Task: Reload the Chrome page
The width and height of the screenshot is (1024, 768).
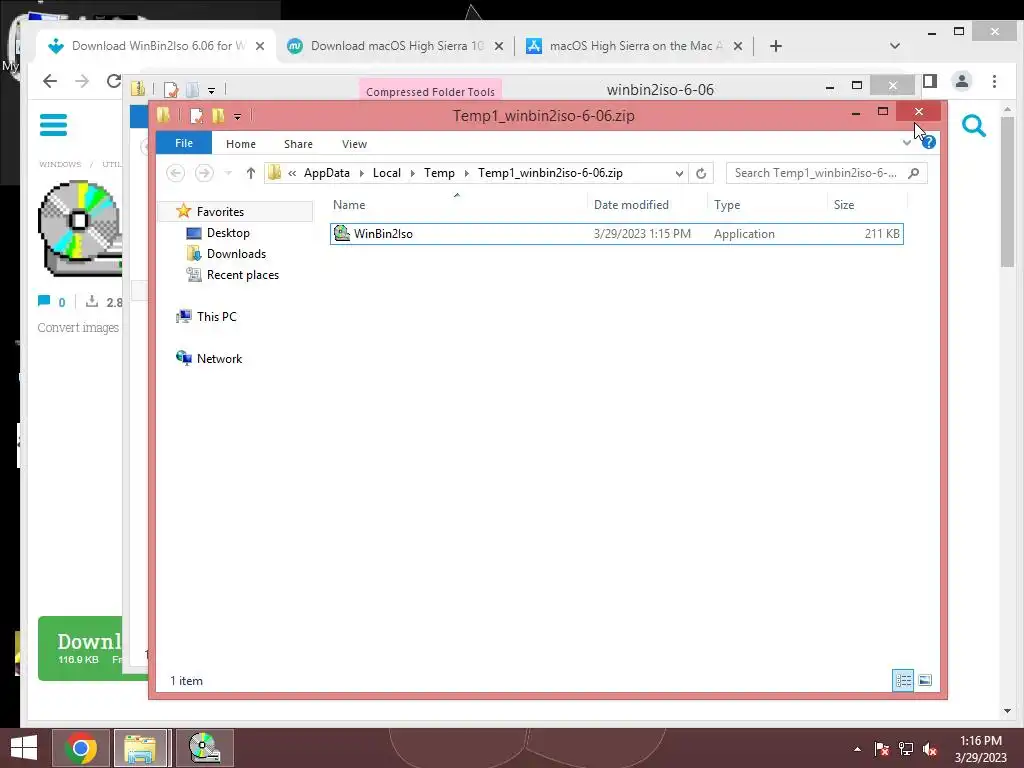Action: click(114, 81)
